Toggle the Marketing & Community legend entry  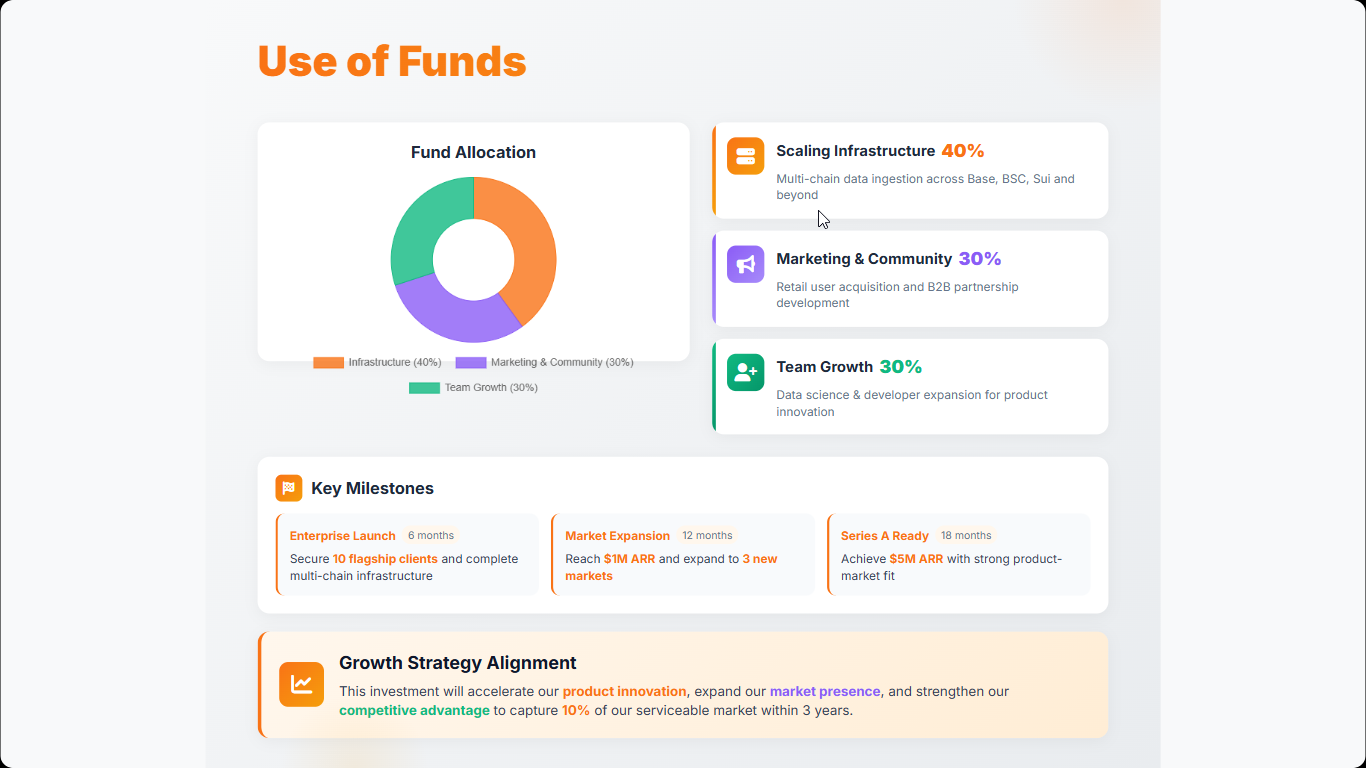coord(544,362)
